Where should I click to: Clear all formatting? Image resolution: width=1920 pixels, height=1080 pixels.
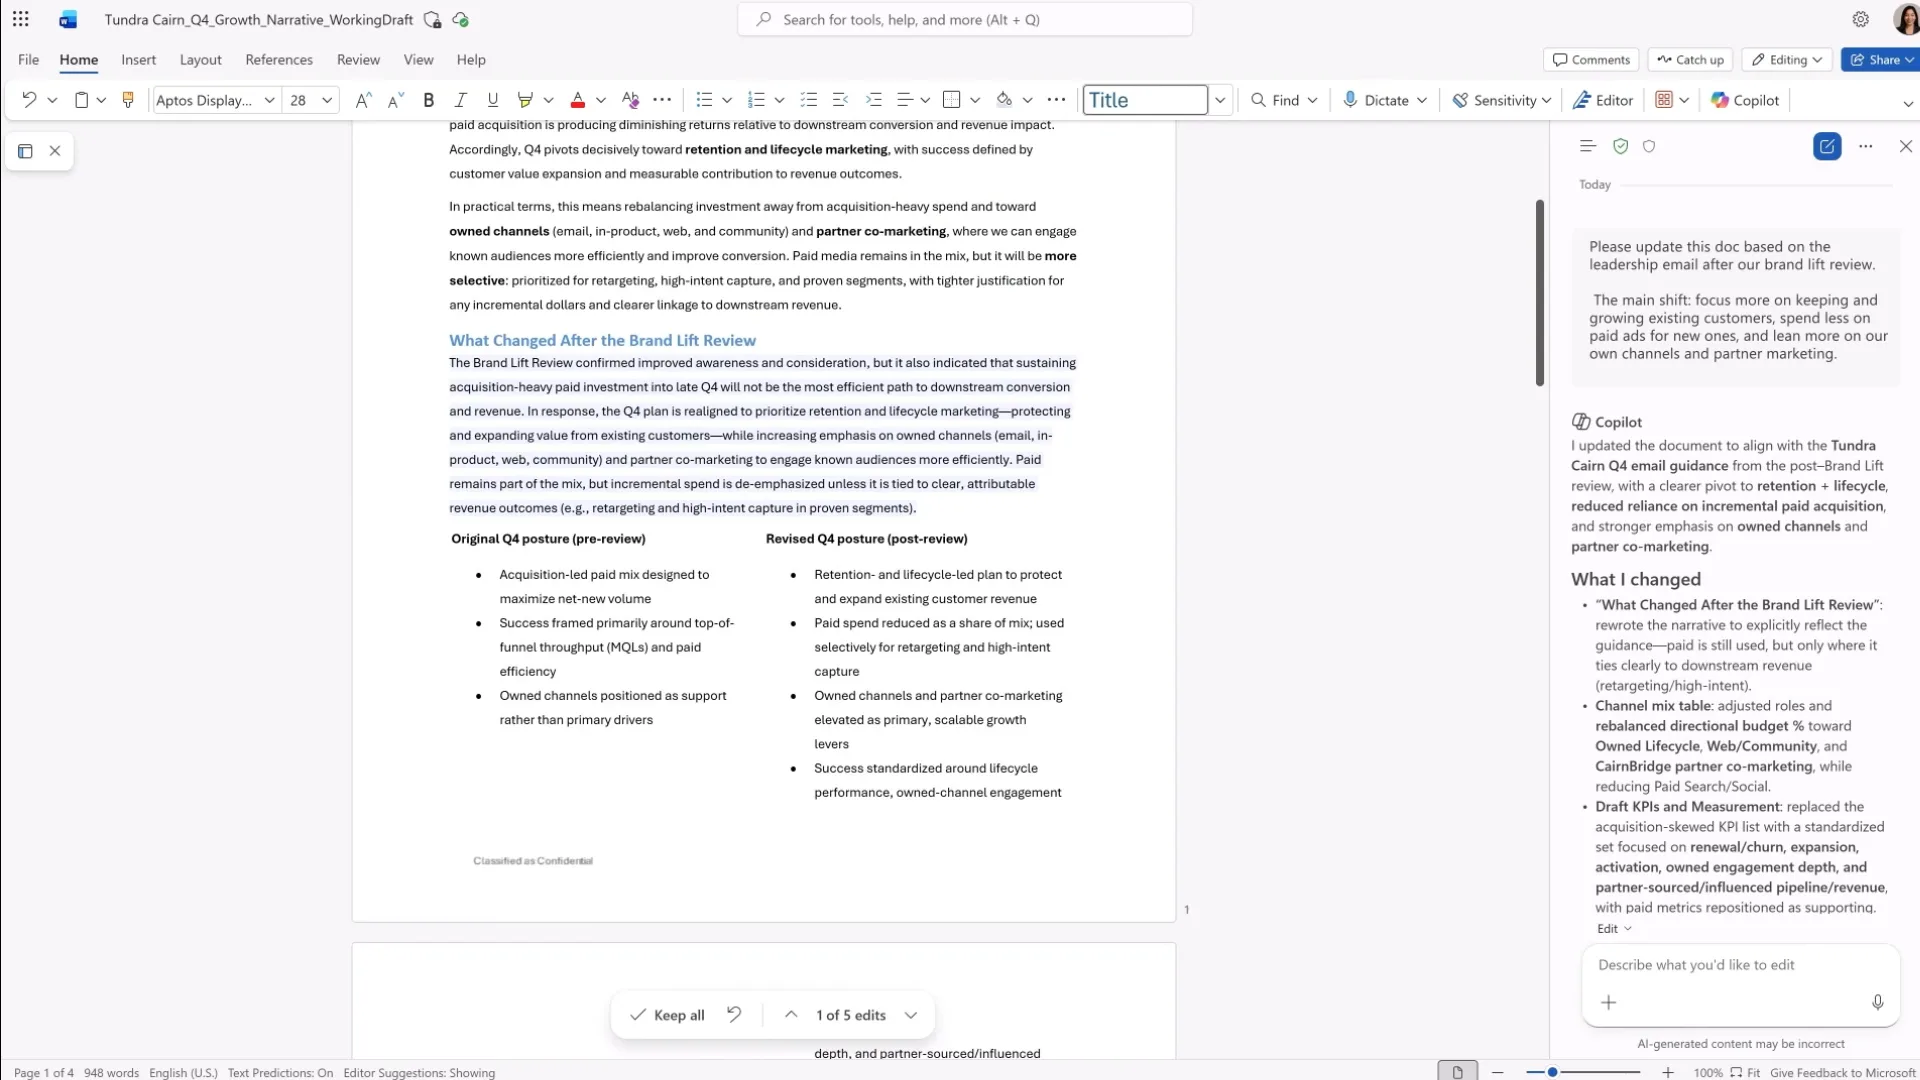pos(630,100)
